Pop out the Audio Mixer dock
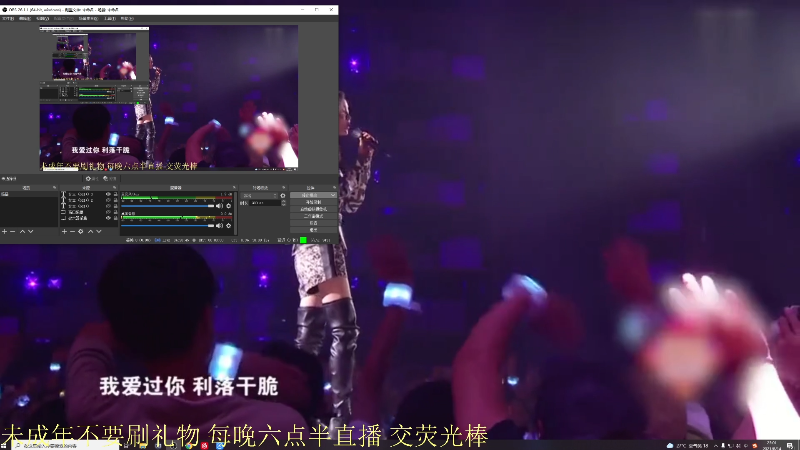This screenshot has width=800, height=450. tap(234, 188)
